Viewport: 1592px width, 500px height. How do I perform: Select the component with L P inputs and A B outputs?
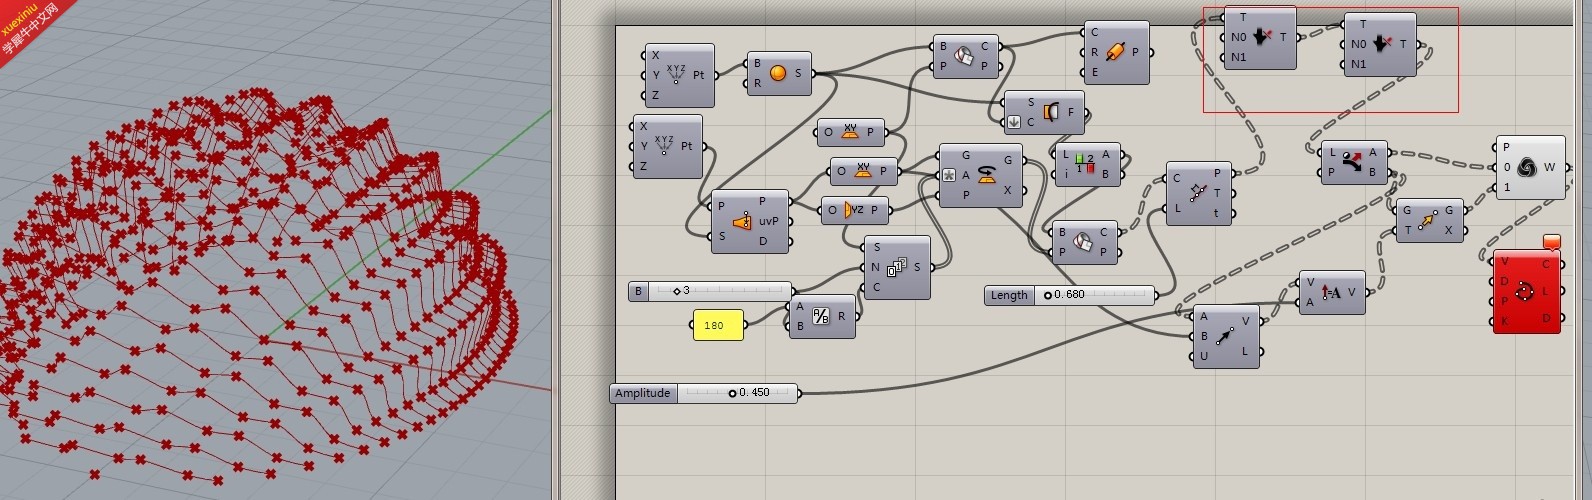pyautogui.click(x=1354, y=163)
